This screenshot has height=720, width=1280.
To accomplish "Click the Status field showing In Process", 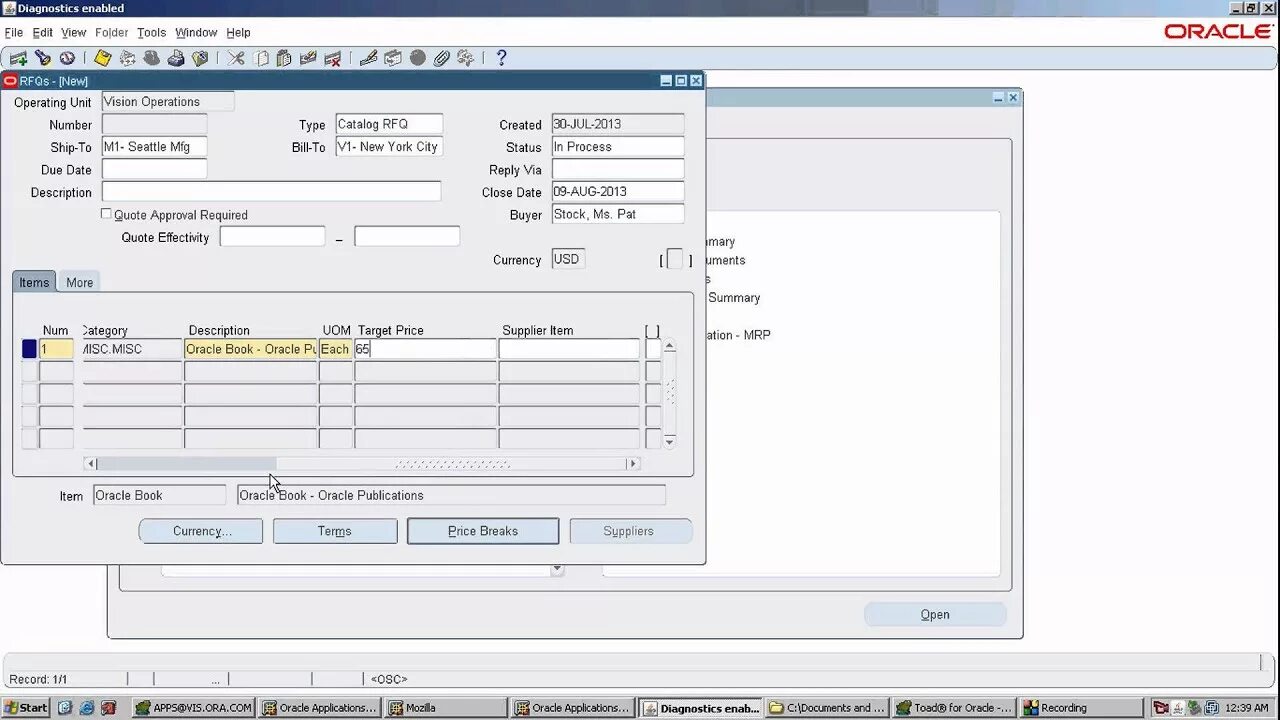I will tap(618, 146).
